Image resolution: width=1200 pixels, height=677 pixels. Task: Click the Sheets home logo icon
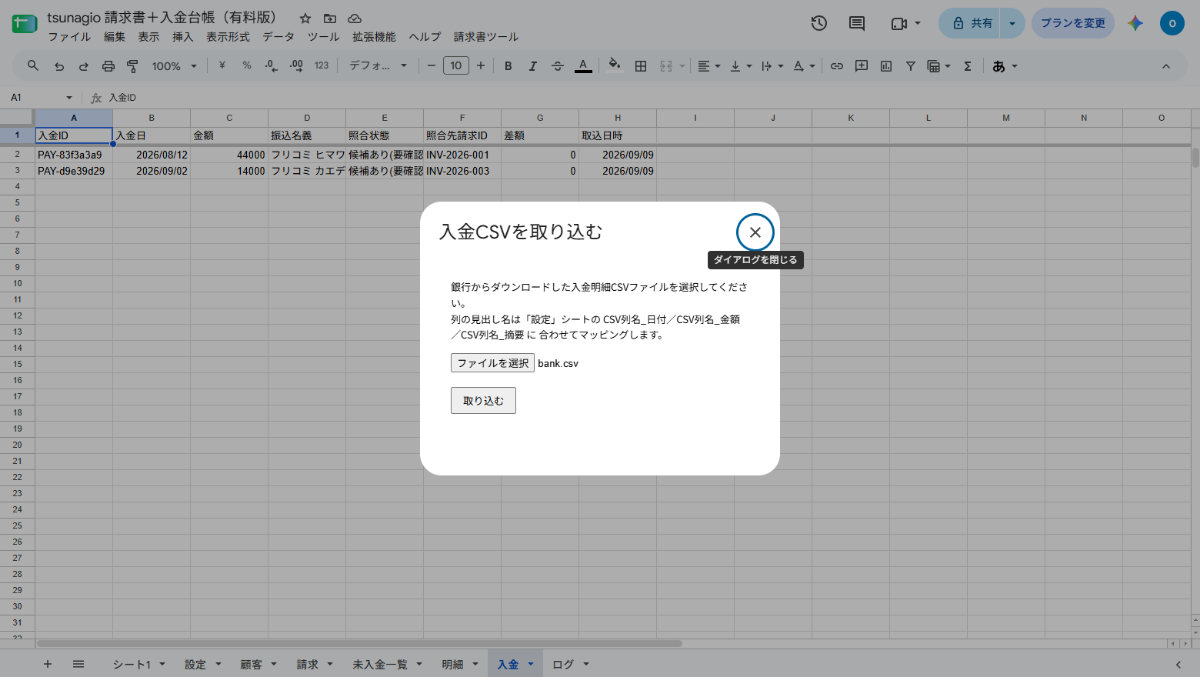(x=24, y=23)
